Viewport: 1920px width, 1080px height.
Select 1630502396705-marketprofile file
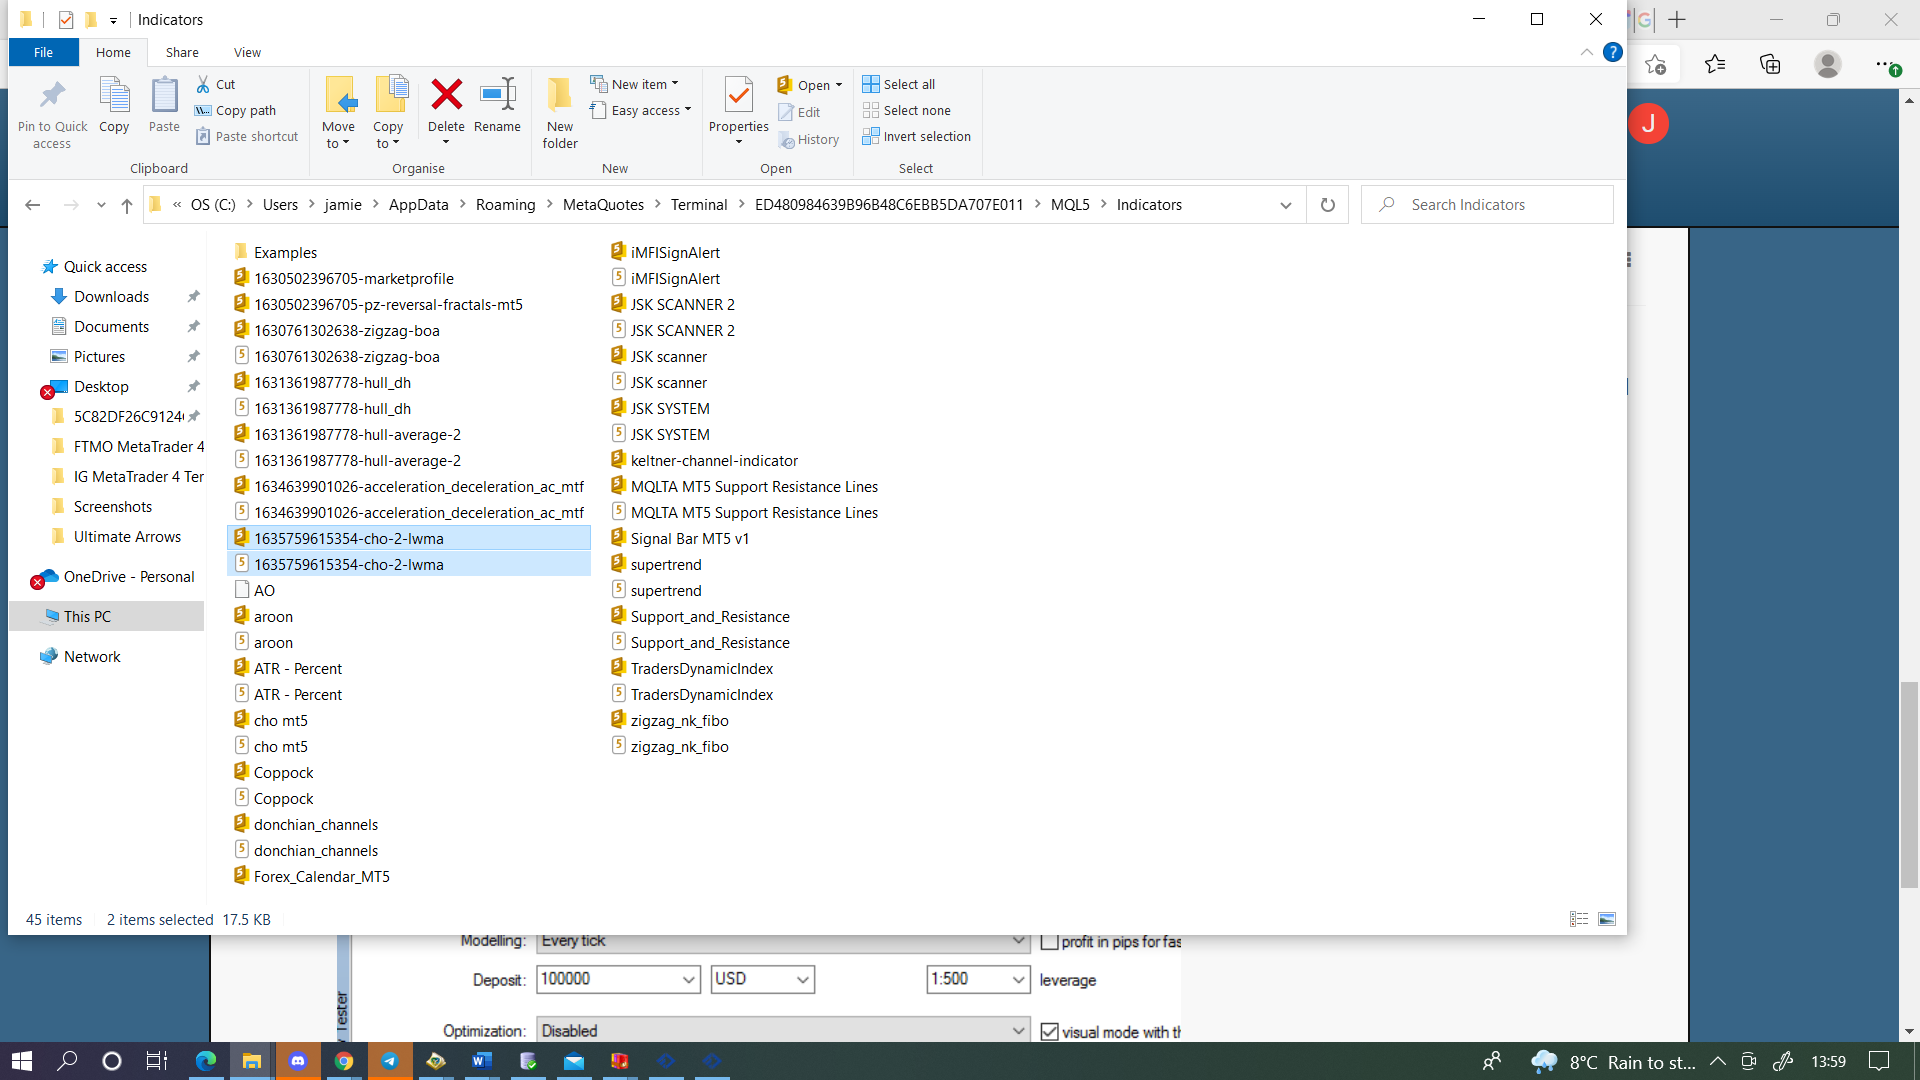(353, 279)
